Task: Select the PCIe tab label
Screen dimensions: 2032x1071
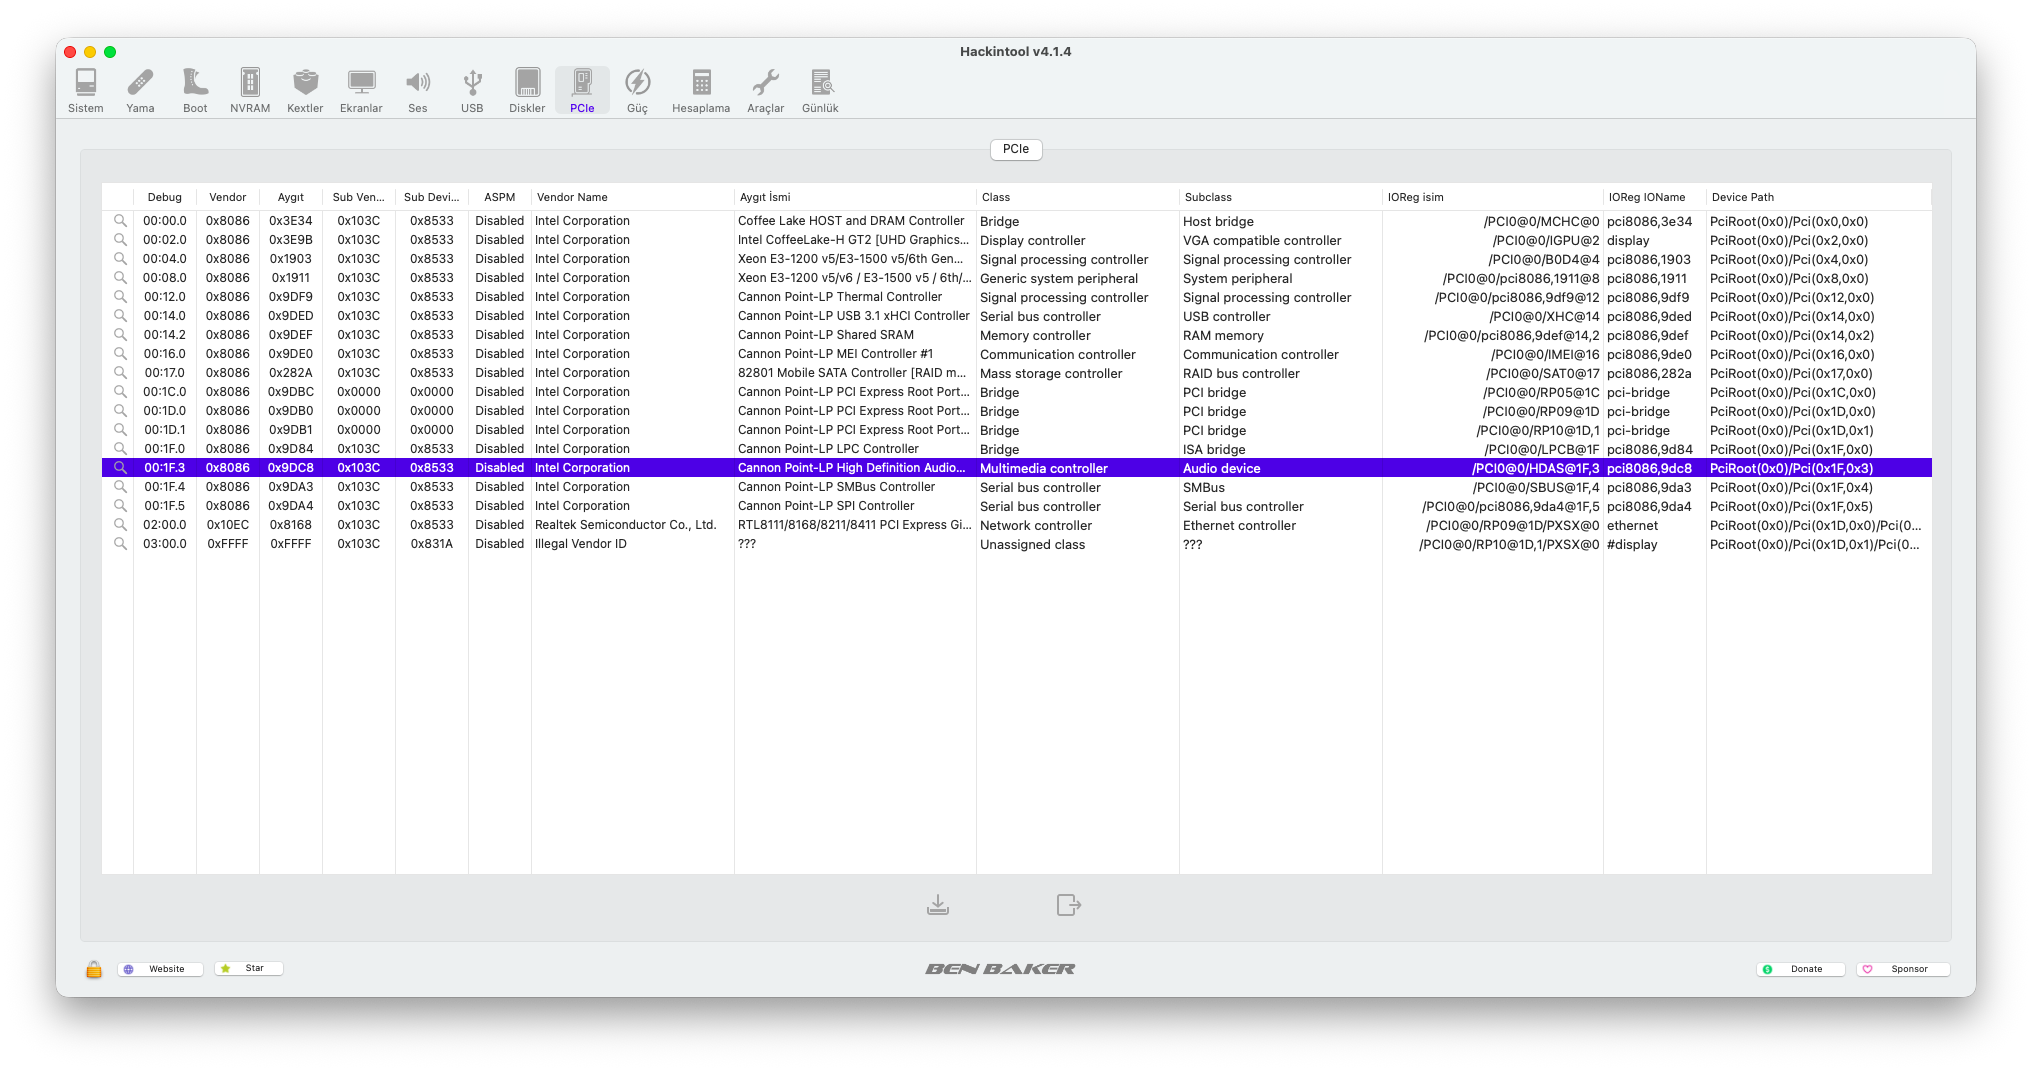Action: pos(1015,149)
